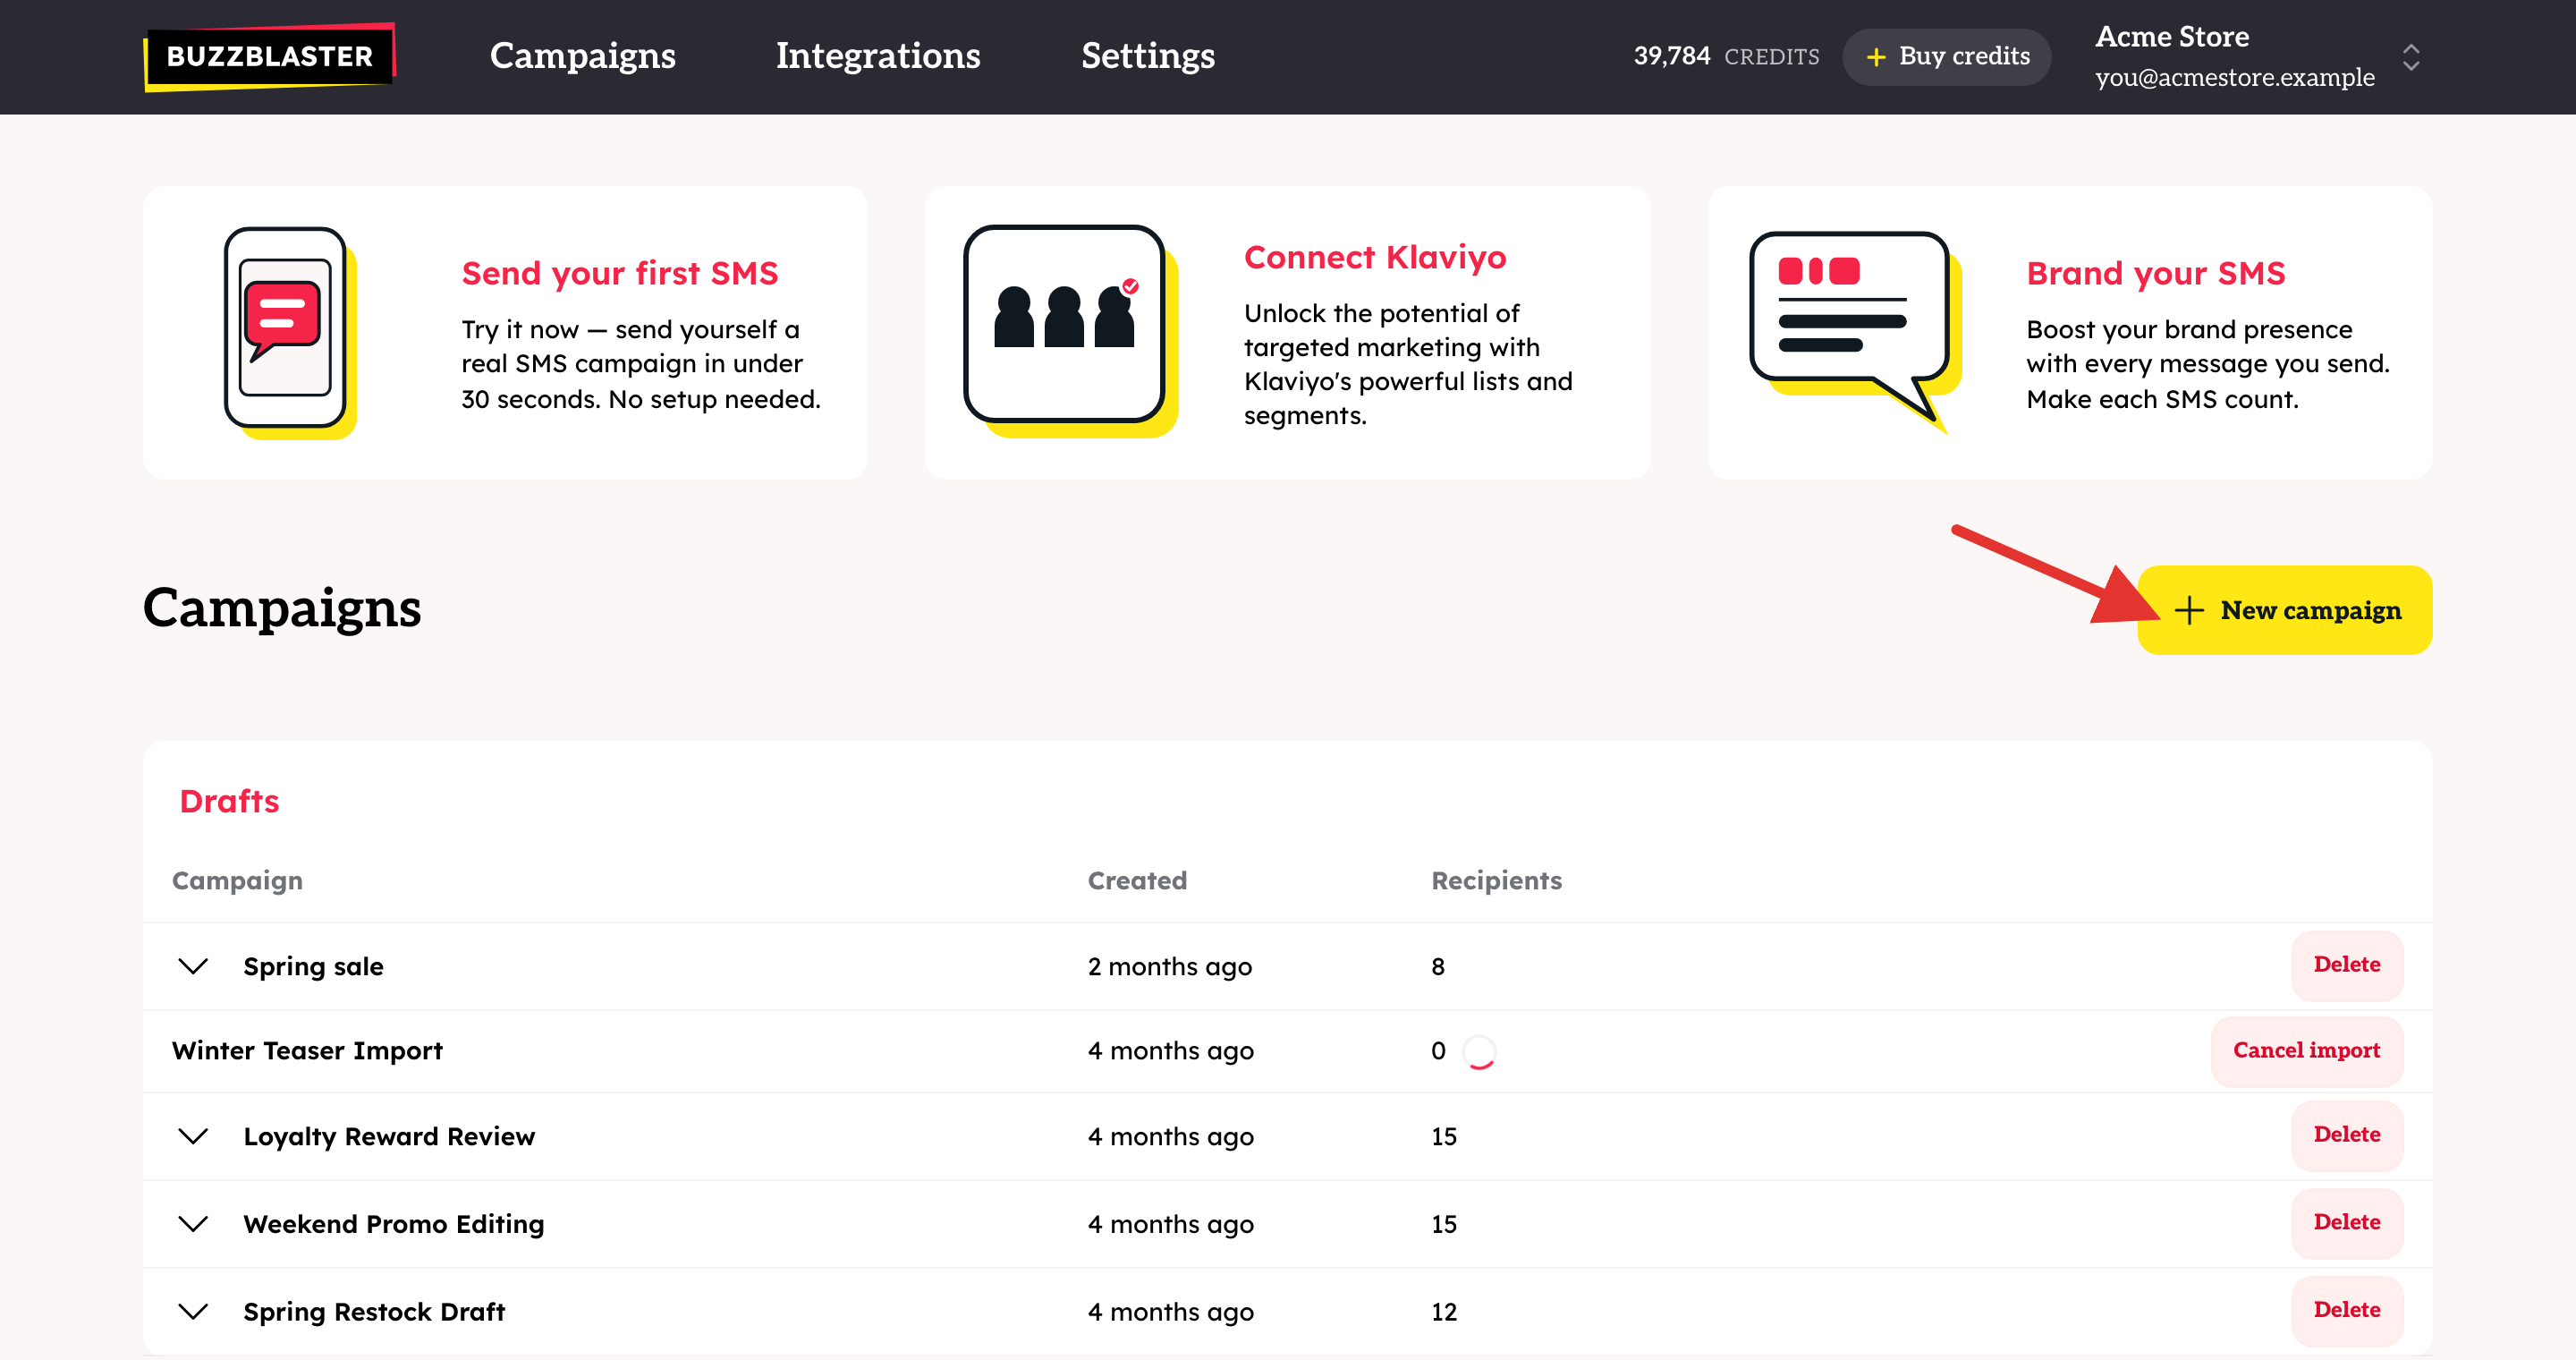Click the Winter Teaser import loading spinner
The width and height of the screenshot is (2576, 1360).
1479,1052
